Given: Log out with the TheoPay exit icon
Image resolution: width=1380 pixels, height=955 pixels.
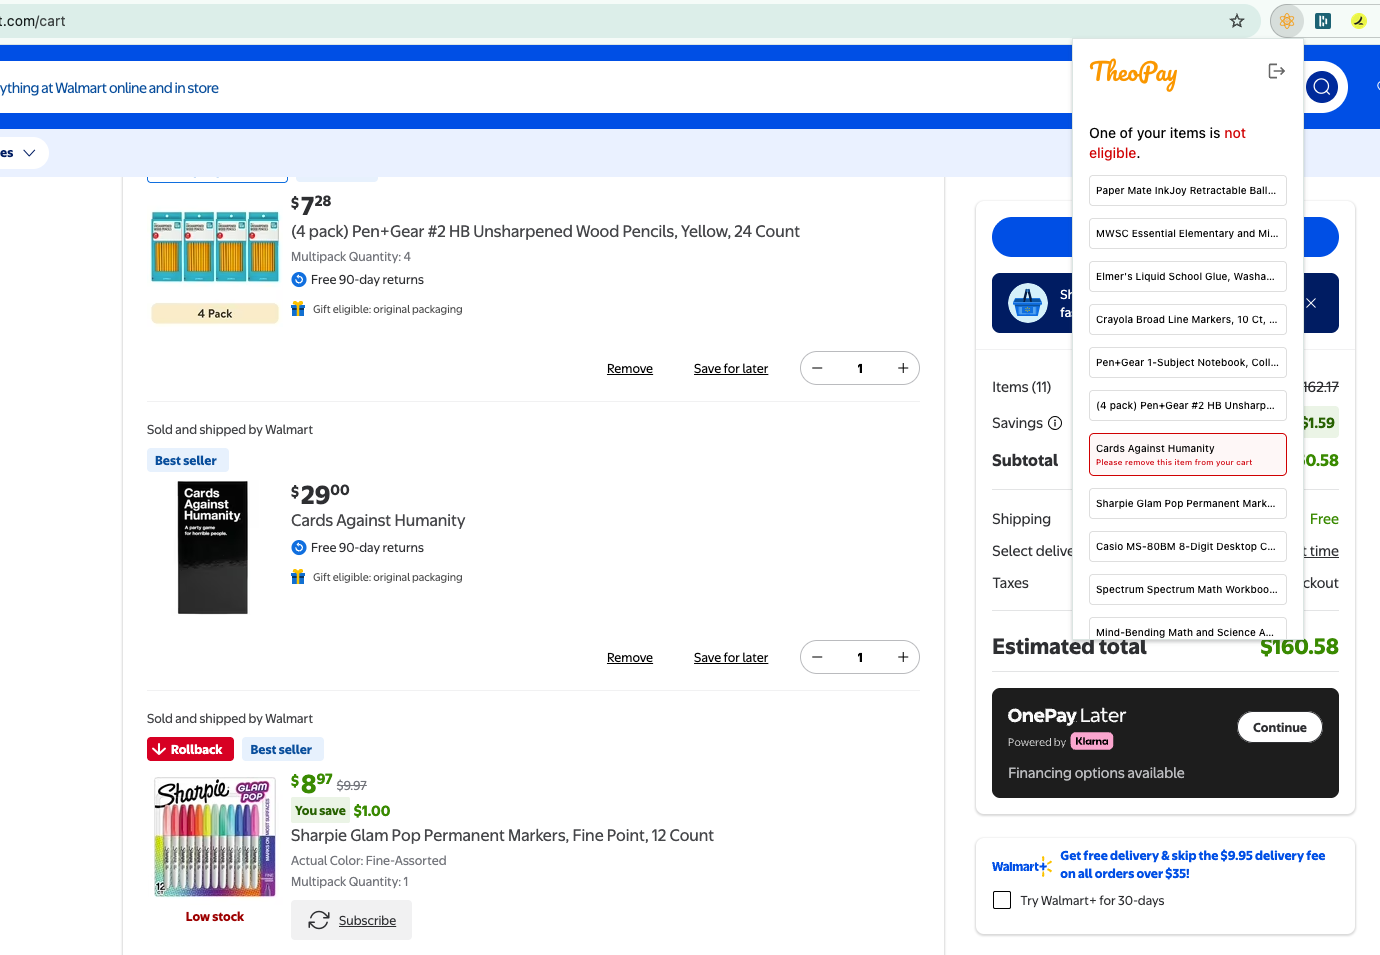Looking at the screenshot, I should click(x=1276, y=71).
